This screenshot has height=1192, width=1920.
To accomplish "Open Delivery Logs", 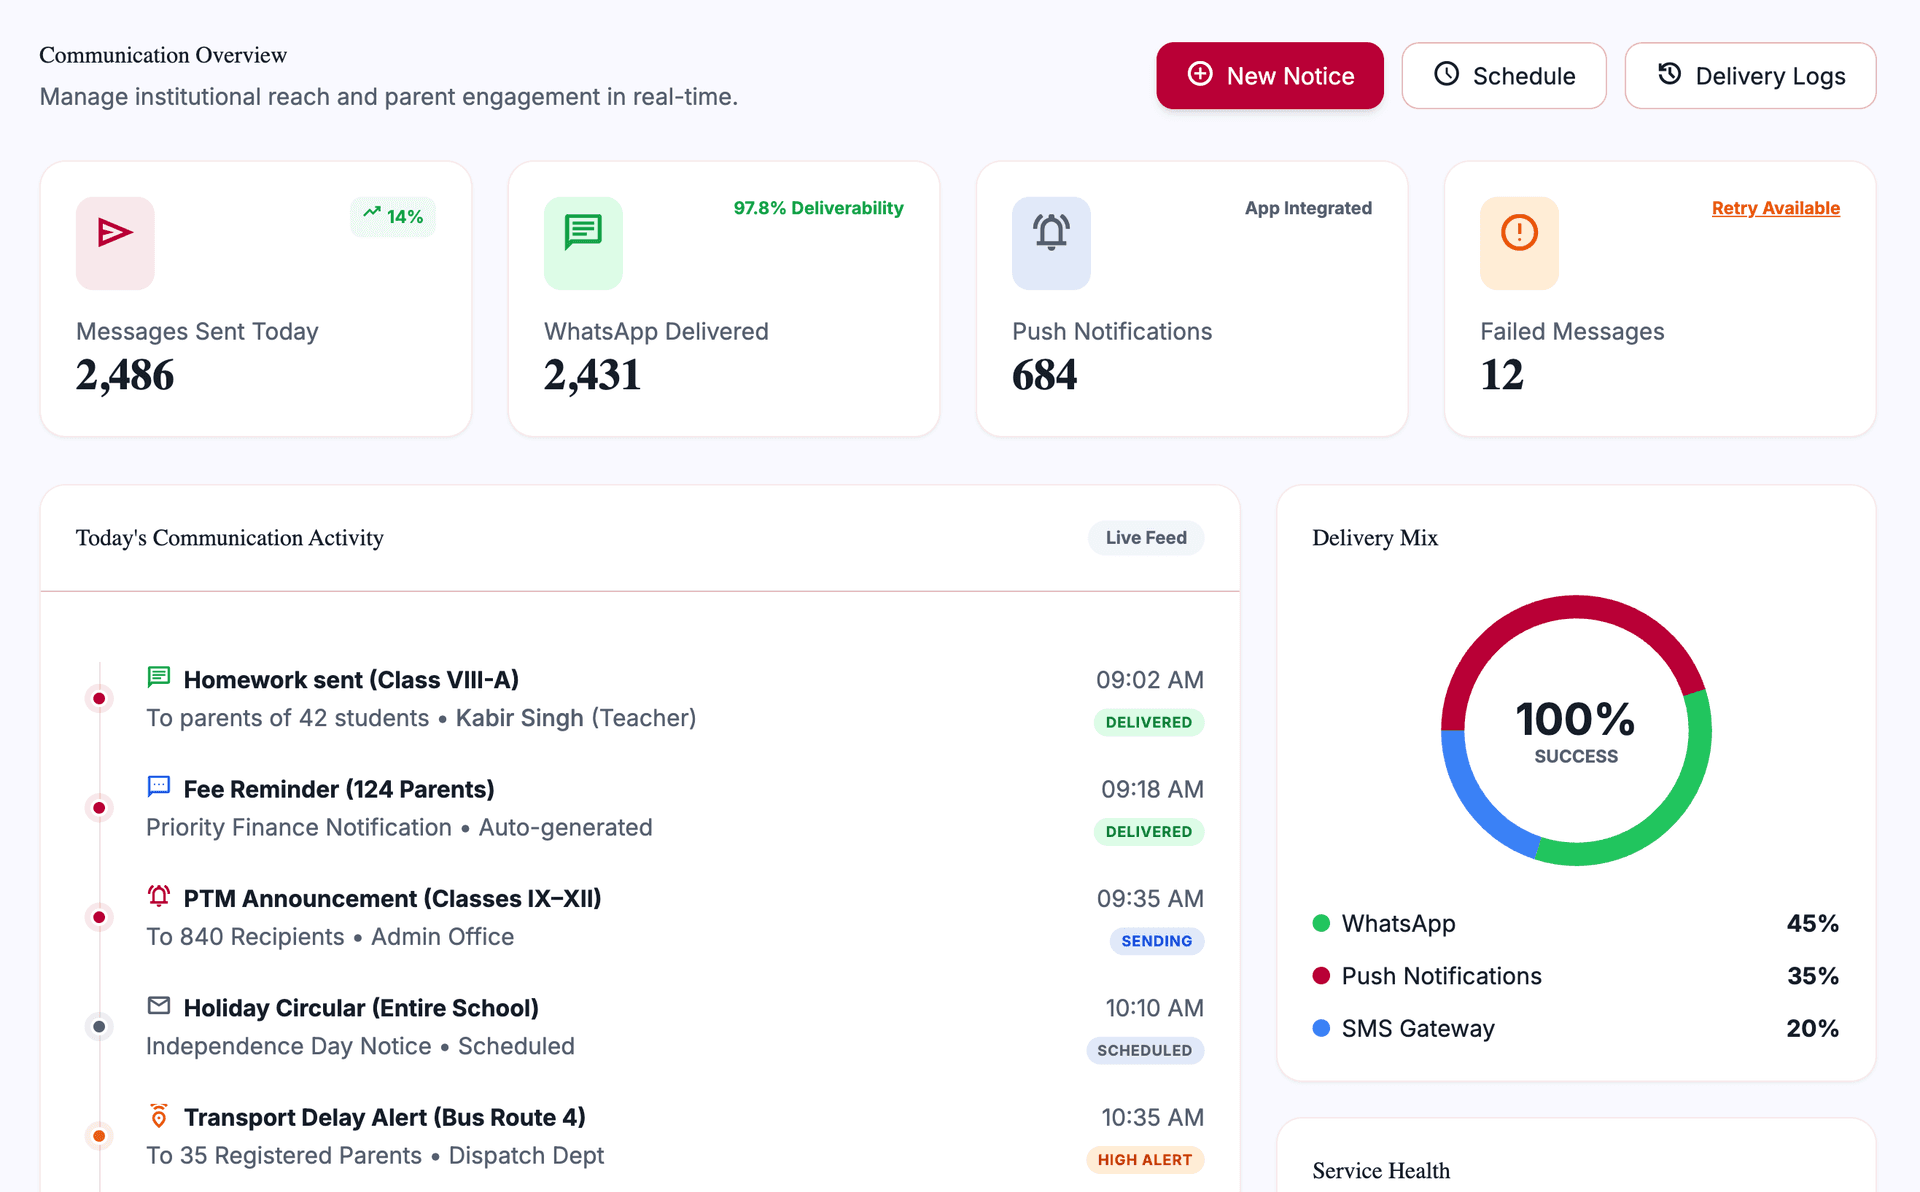I will (1750, 76).
